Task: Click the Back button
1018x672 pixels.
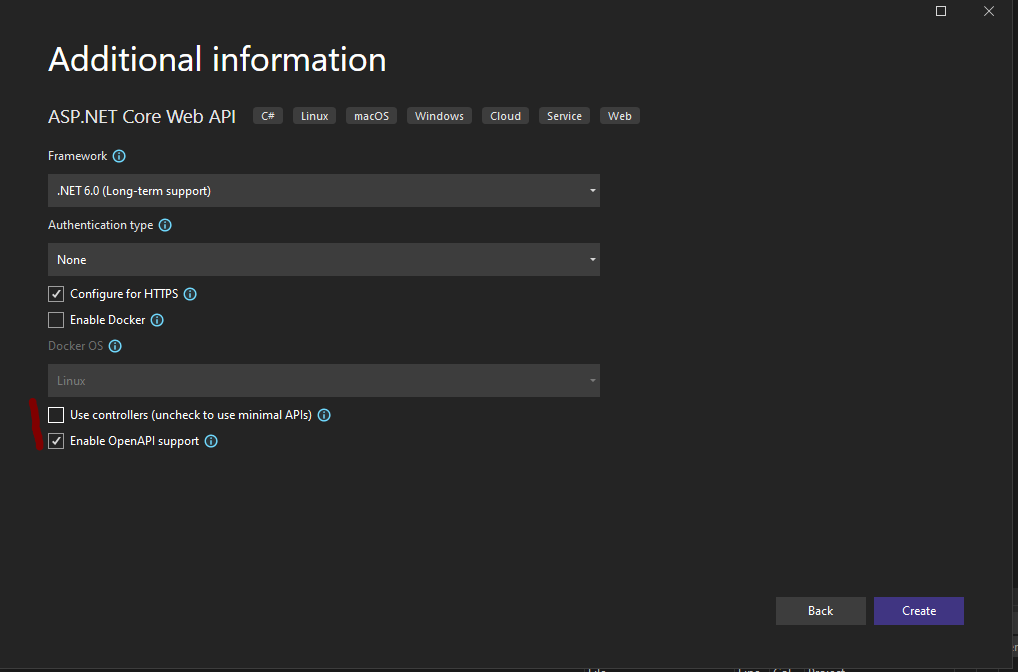Action: pyautogui.click(x=820, y=611)
